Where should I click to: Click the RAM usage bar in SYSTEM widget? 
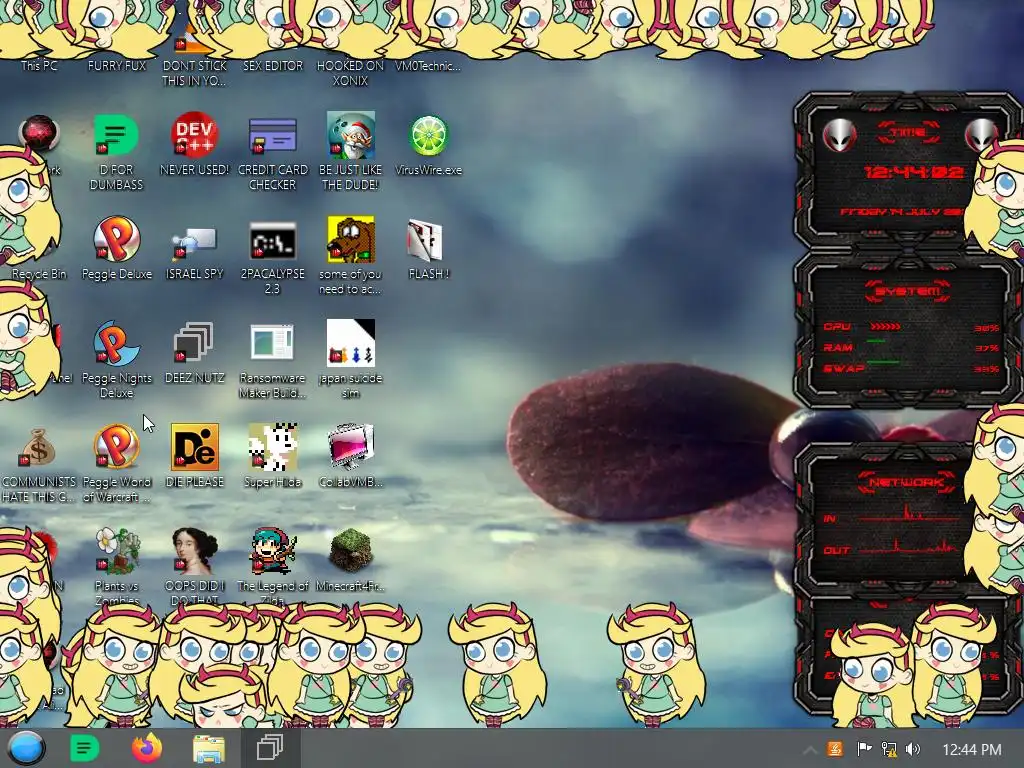point(876,341)
